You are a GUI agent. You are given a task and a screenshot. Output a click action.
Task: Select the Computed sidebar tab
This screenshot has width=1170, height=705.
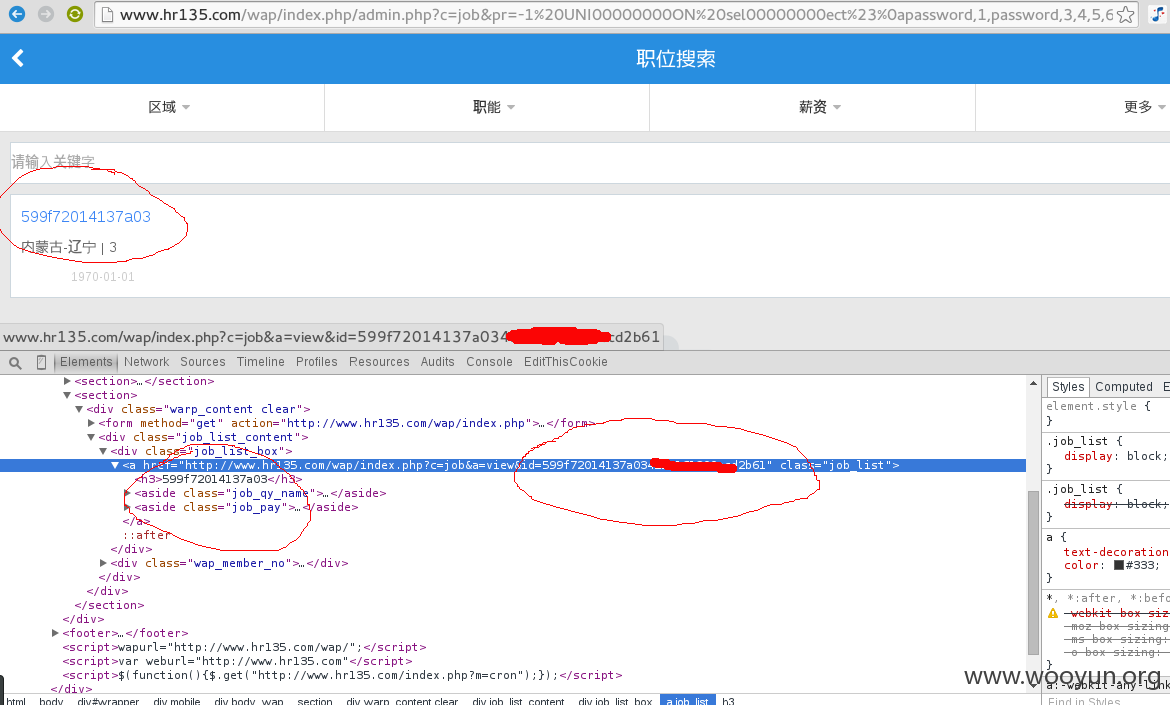tap(1124, 386)
